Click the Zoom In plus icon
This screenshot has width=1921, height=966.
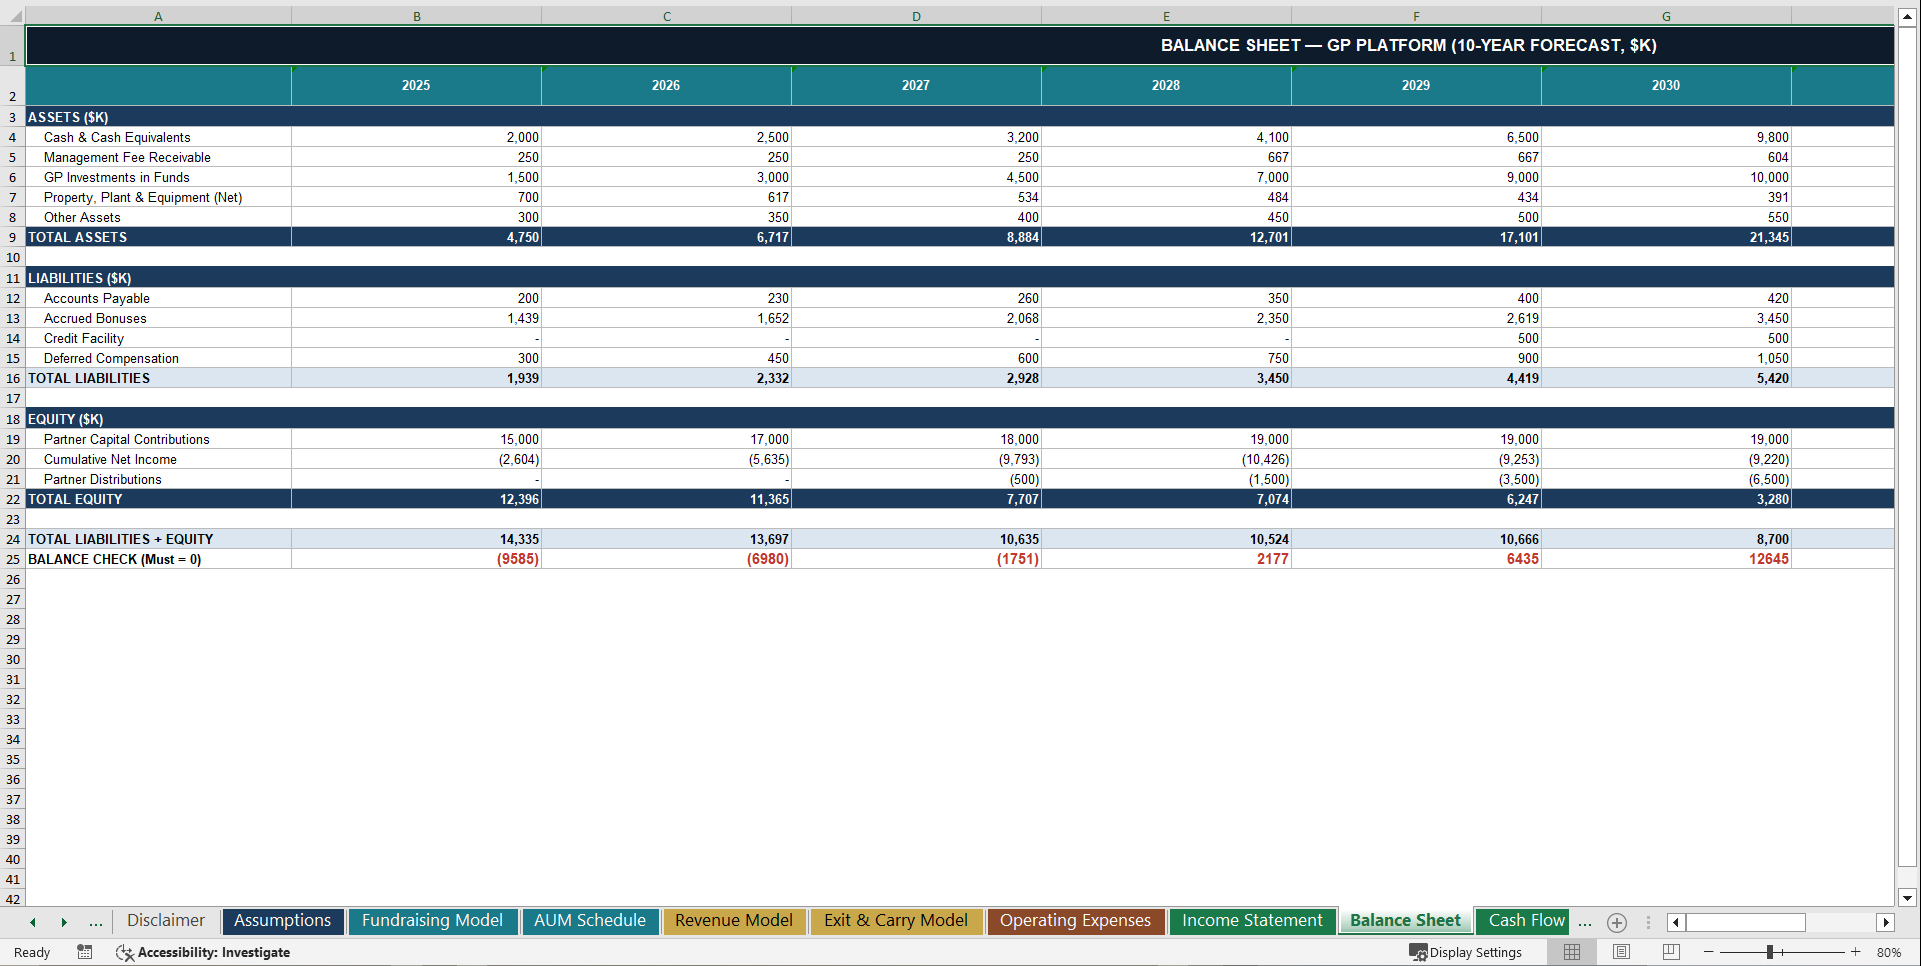[x=1856, y=952]
